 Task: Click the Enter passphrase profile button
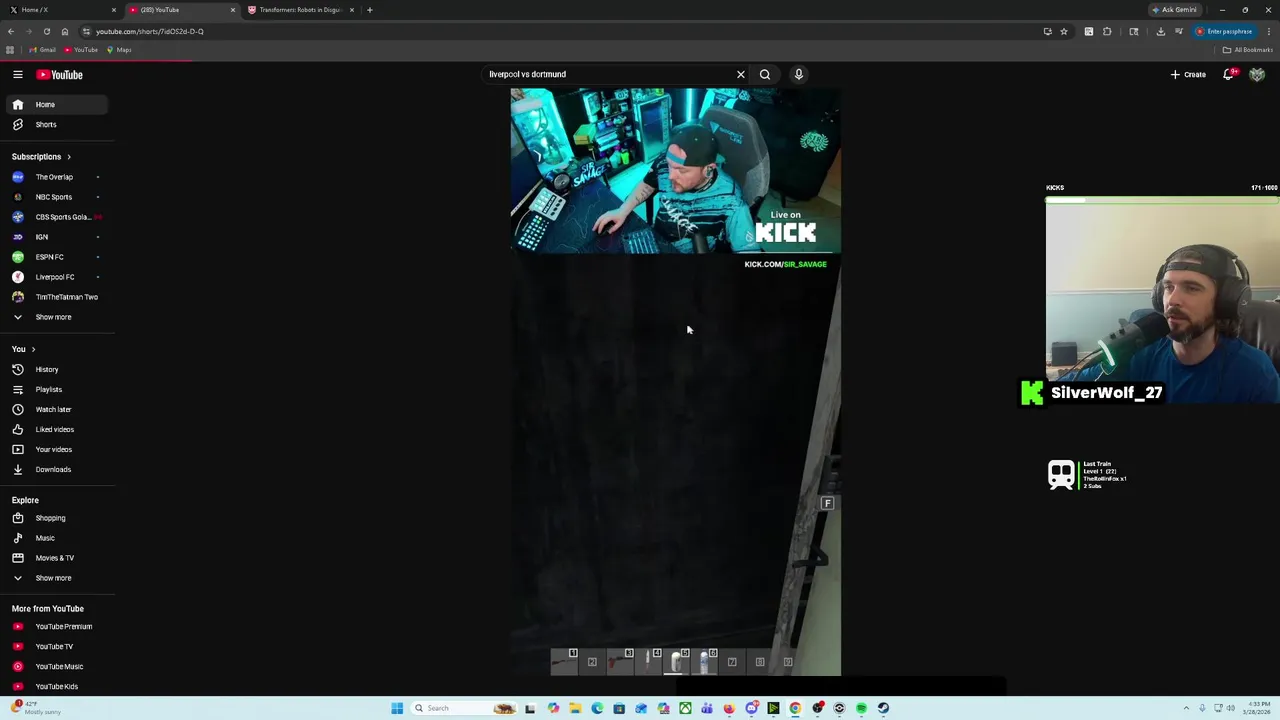point(1225,31)
